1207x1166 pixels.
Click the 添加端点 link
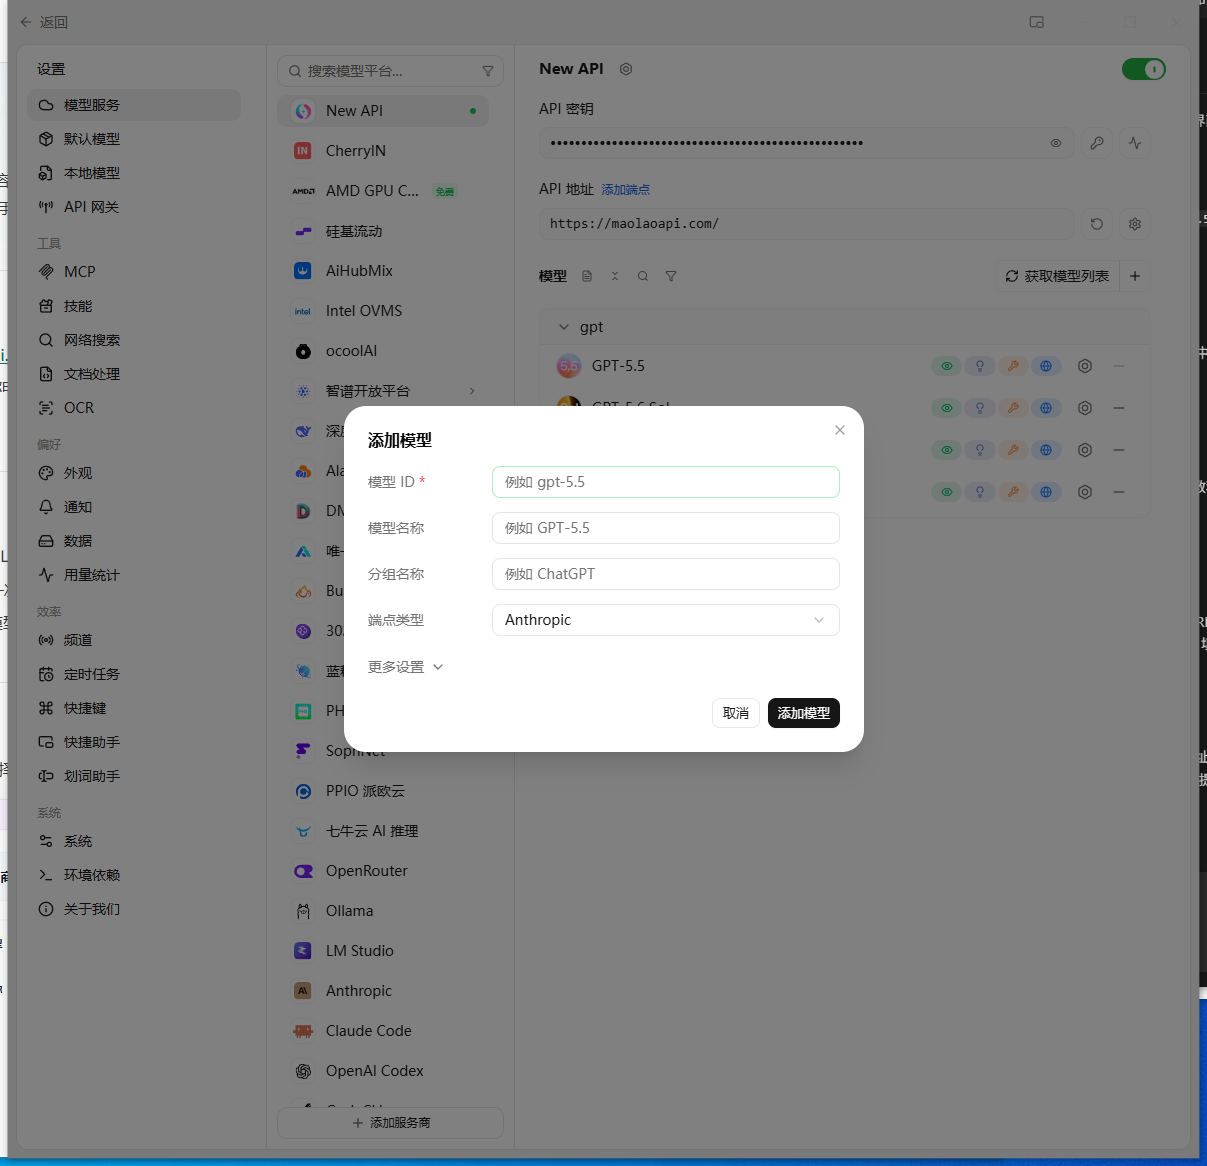[x=626, y=190]
